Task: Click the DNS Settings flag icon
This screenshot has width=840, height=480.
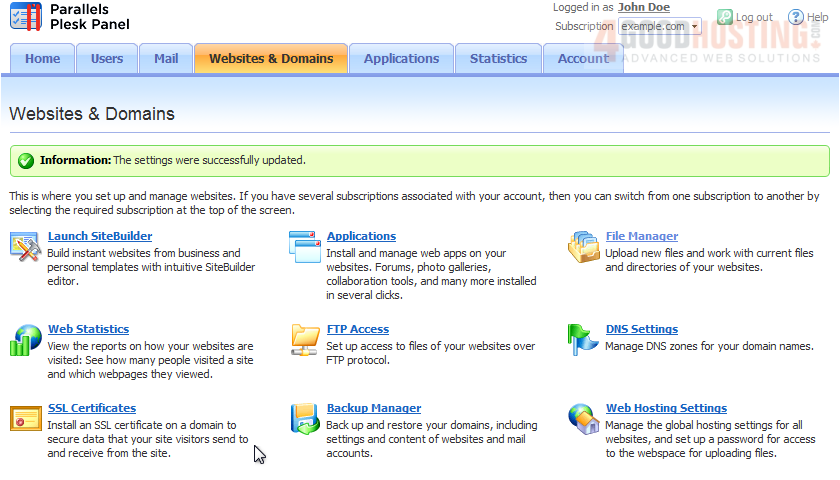Action: [x=583, y=339]
